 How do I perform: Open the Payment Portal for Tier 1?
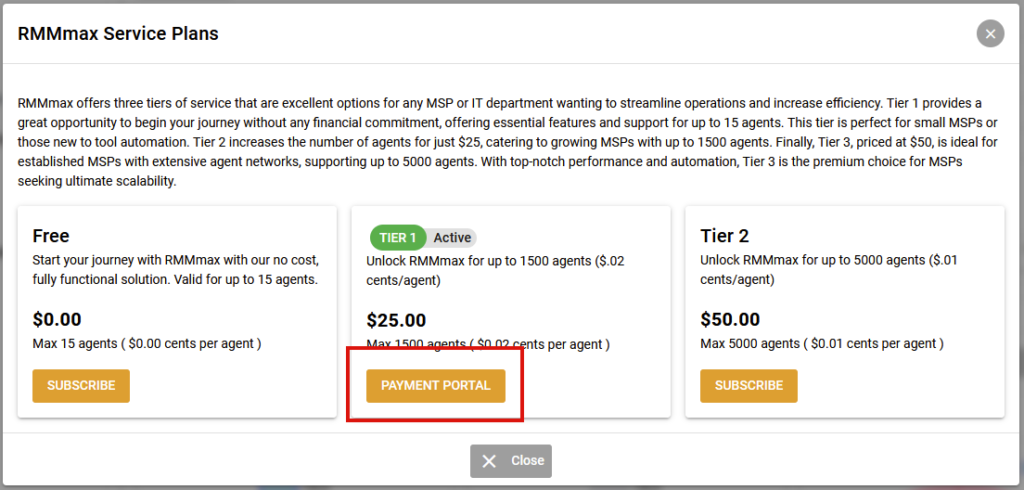point(435,386)
